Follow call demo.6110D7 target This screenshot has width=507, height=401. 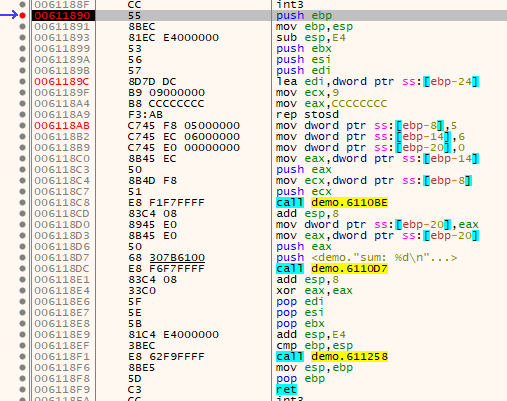click(x=349, y=268)
